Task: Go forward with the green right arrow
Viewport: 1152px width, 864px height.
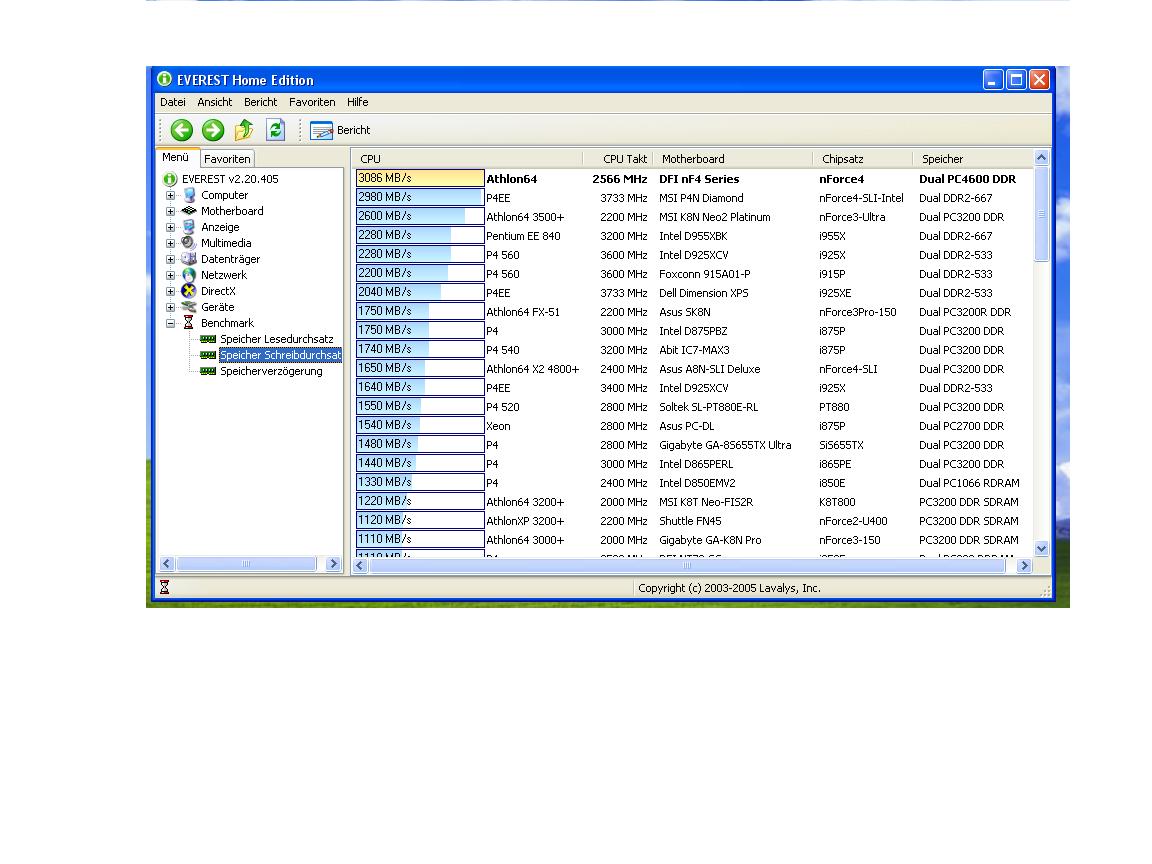Action: point(213,130)
